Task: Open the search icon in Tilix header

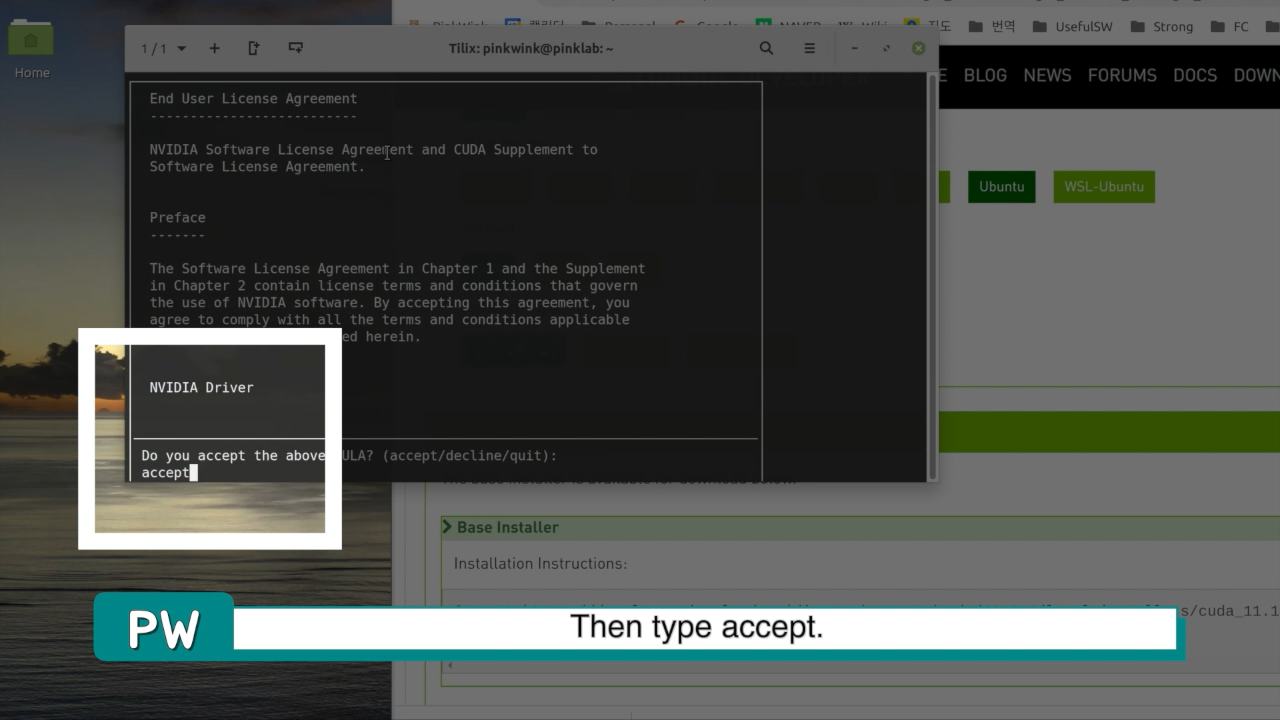Action: pyautogui.click(x=766, y=48)
